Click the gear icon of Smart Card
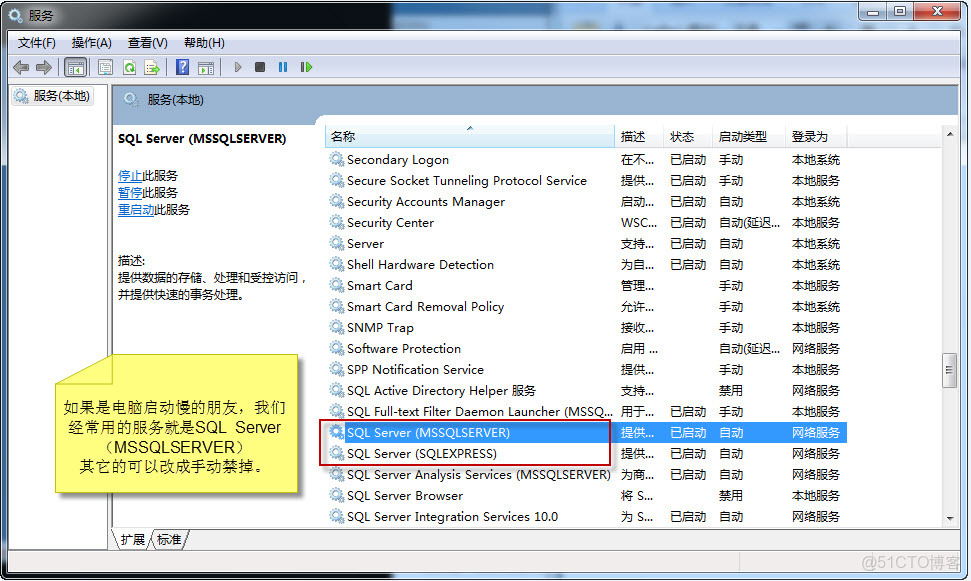 [337, 286]
